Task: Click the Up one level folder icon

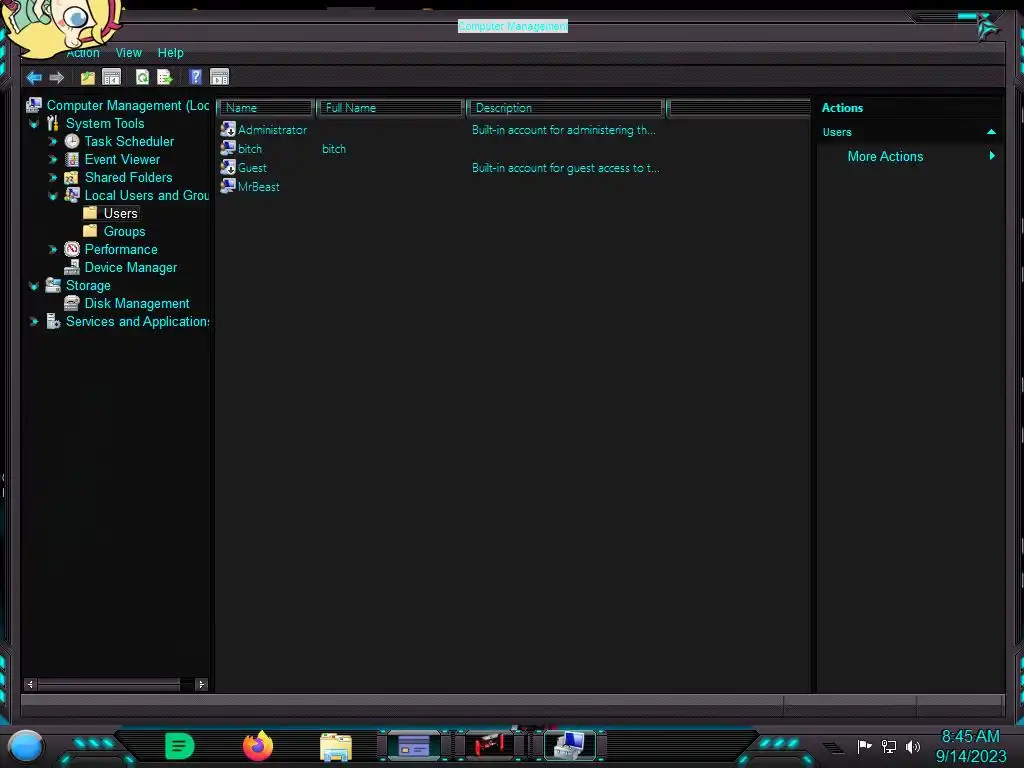Action: tap(88, 78)
